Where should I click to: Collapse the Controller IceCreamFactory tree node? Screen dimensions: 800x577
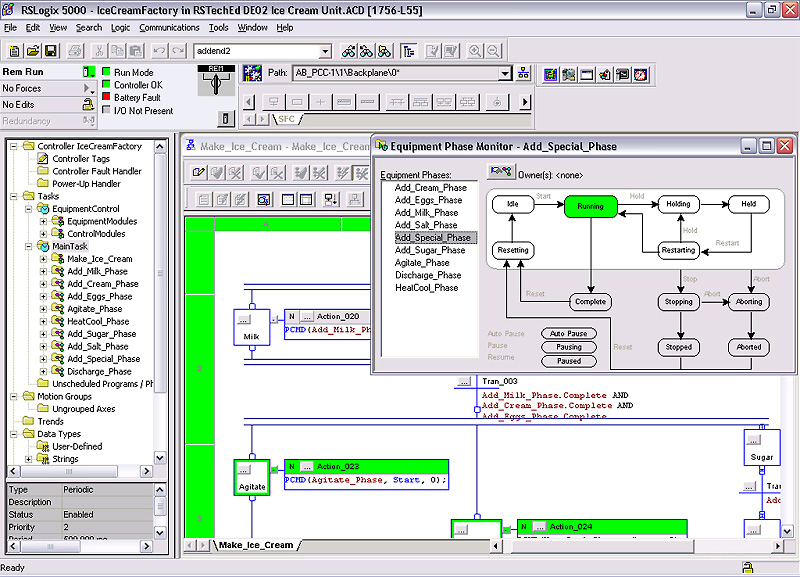click(14, 146)
